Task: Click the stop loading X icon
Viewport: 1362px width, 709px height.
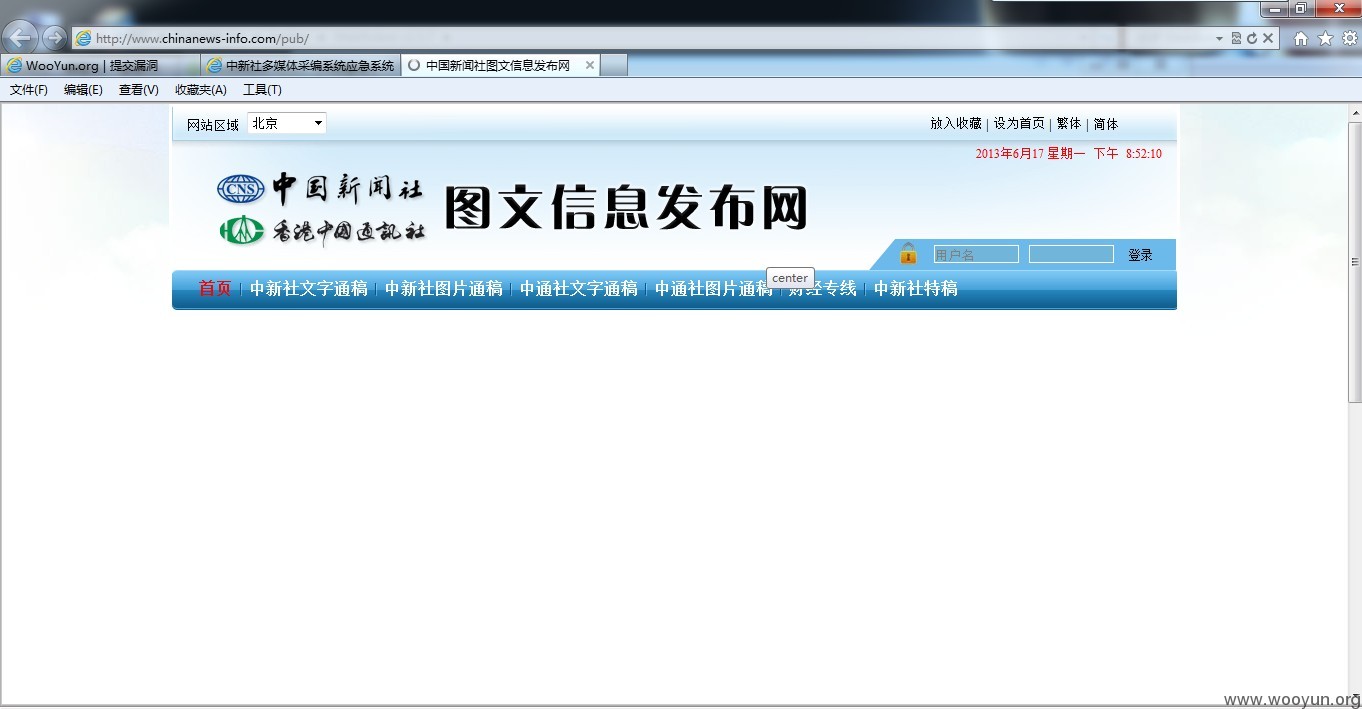Action: [1268, 38]
